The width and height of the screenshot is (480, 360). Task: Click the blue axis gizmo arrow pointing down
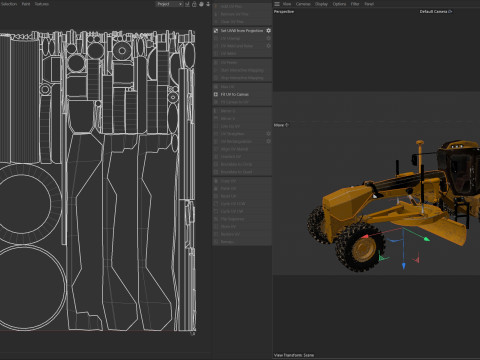click(404, 266)
